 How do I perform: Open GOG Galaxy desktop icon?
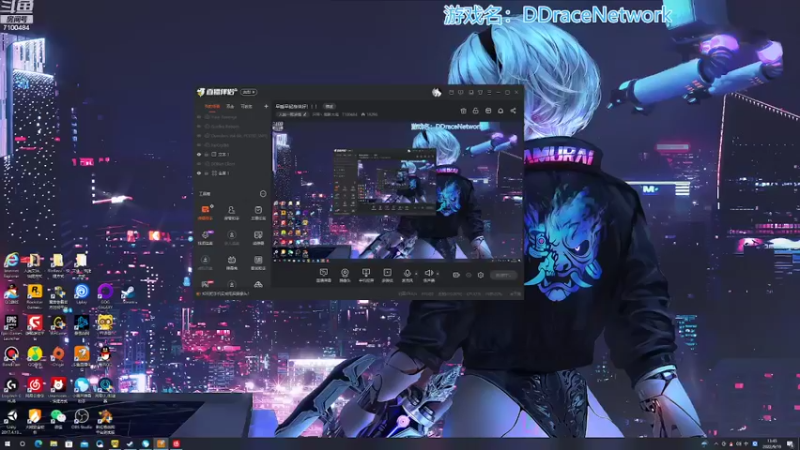105,295
